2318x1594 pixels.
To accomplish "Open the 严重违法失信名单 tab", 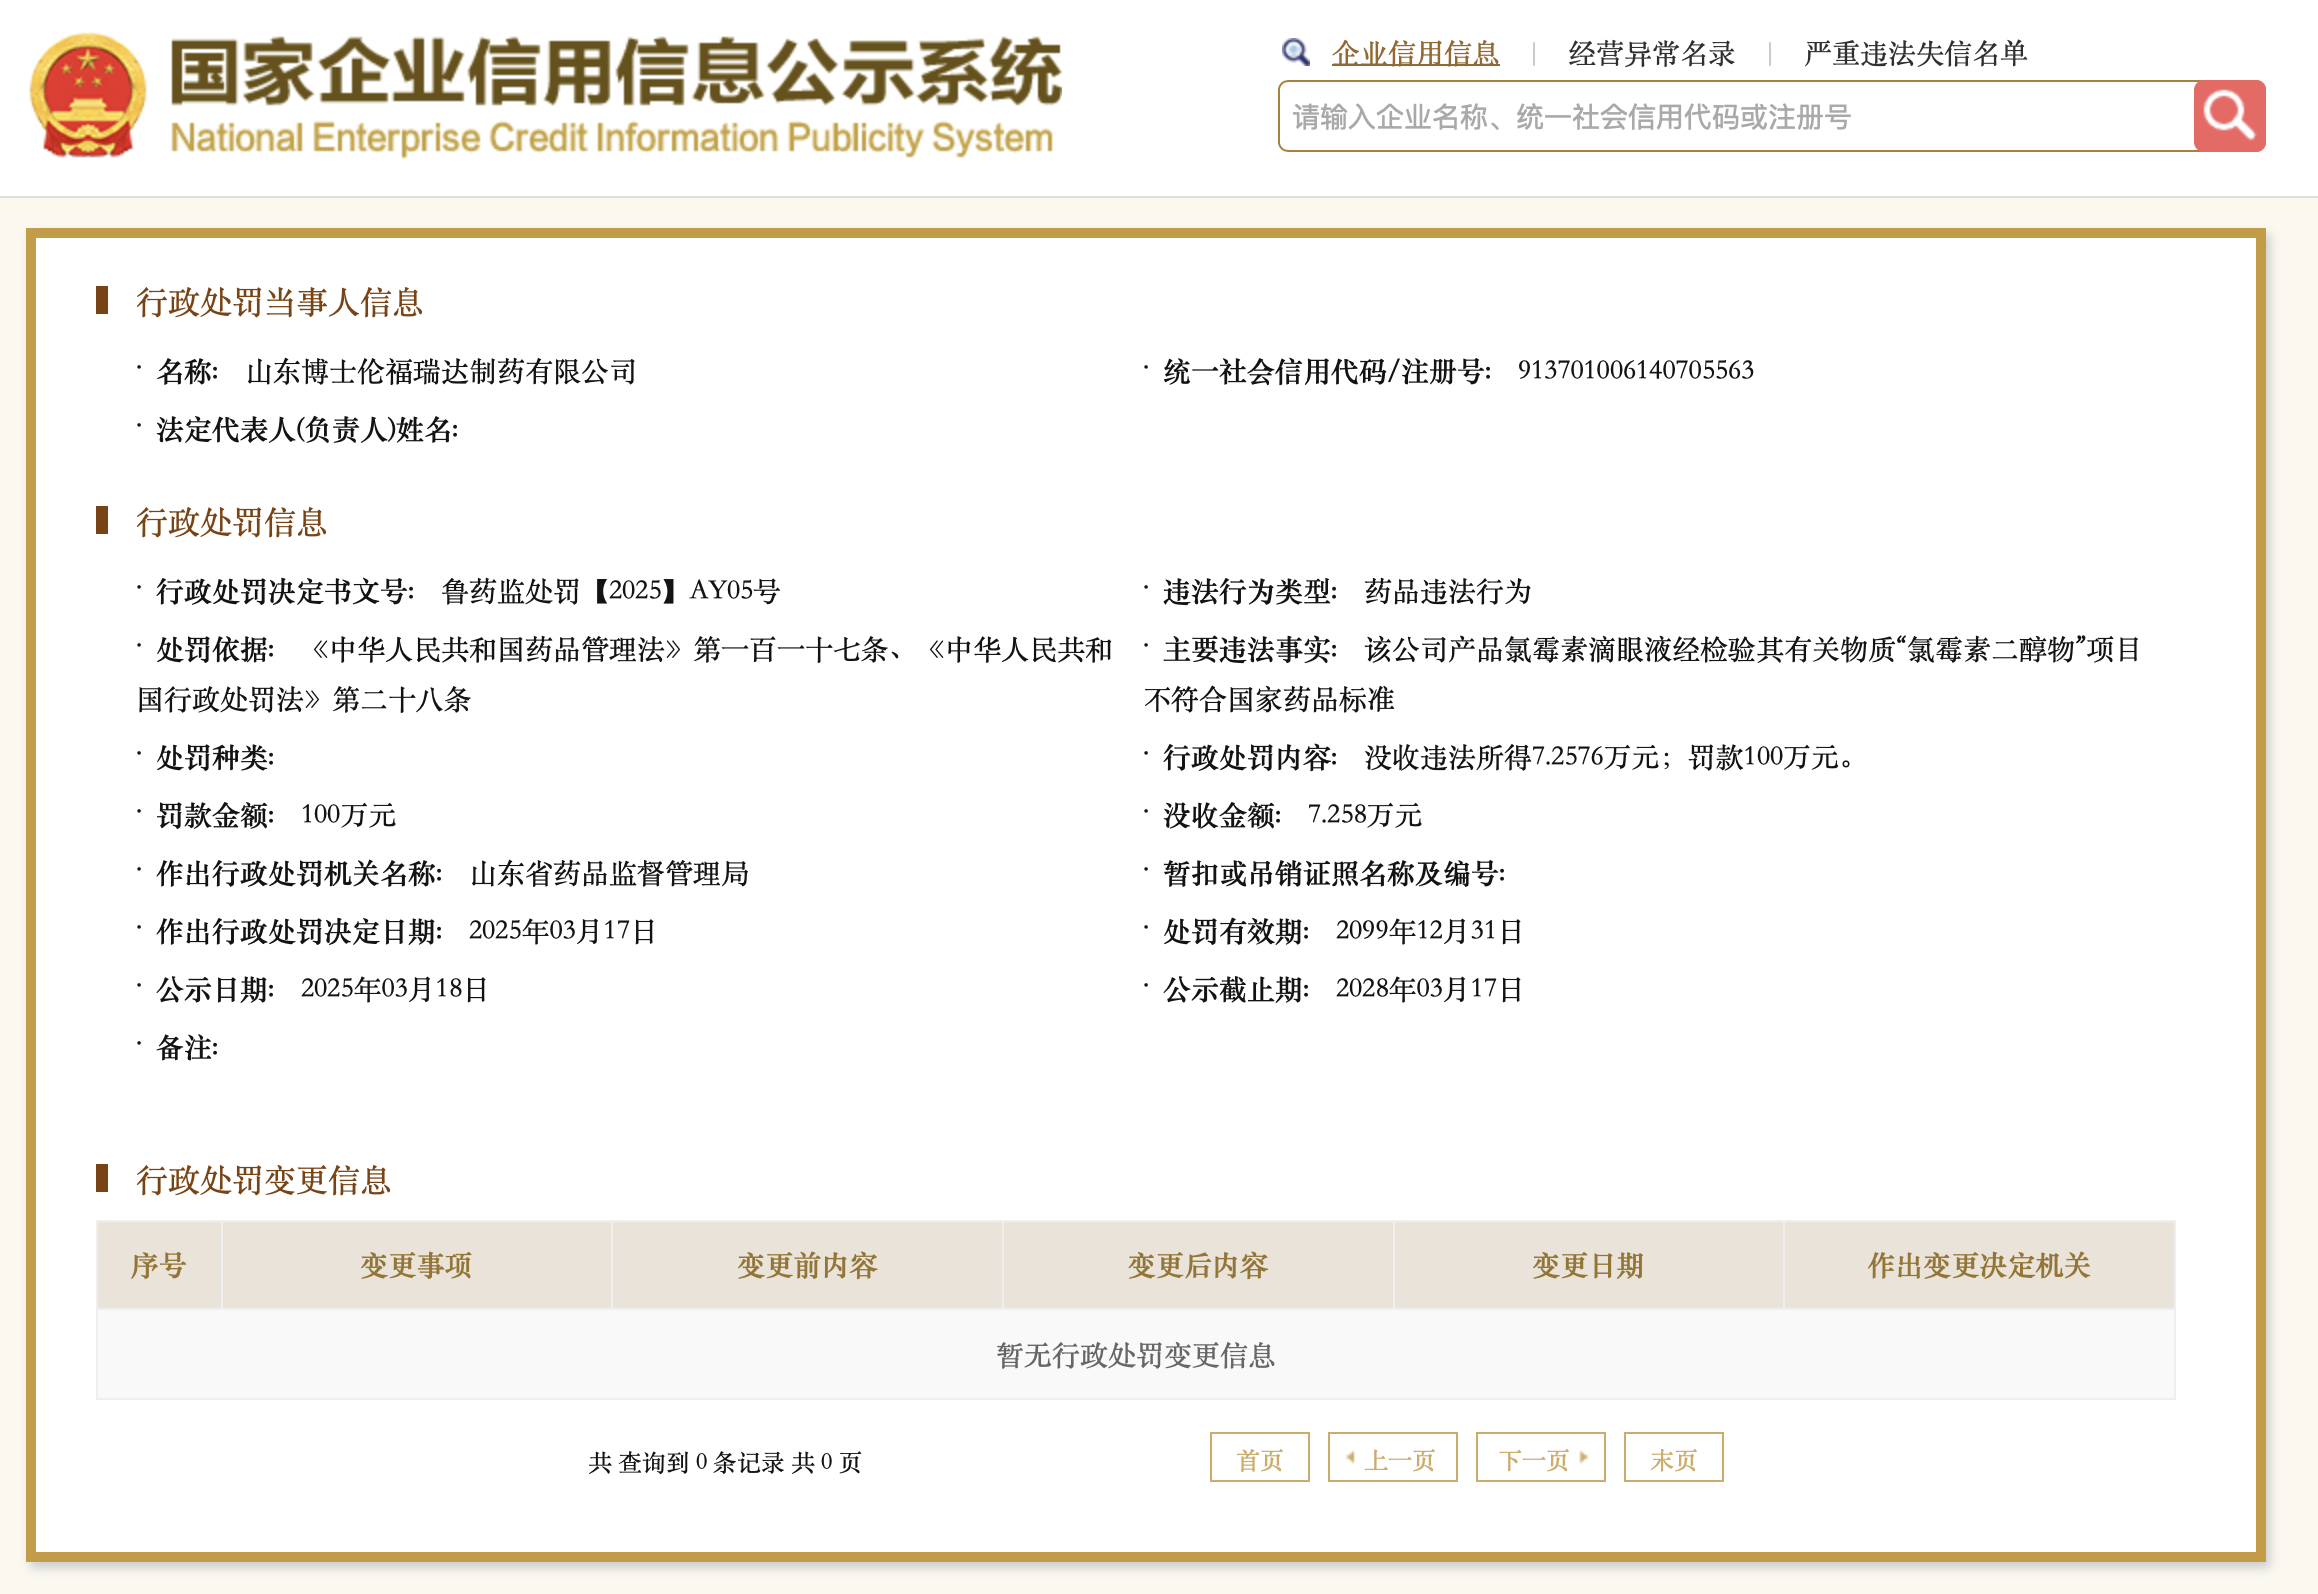I will tap(1915, 53).
